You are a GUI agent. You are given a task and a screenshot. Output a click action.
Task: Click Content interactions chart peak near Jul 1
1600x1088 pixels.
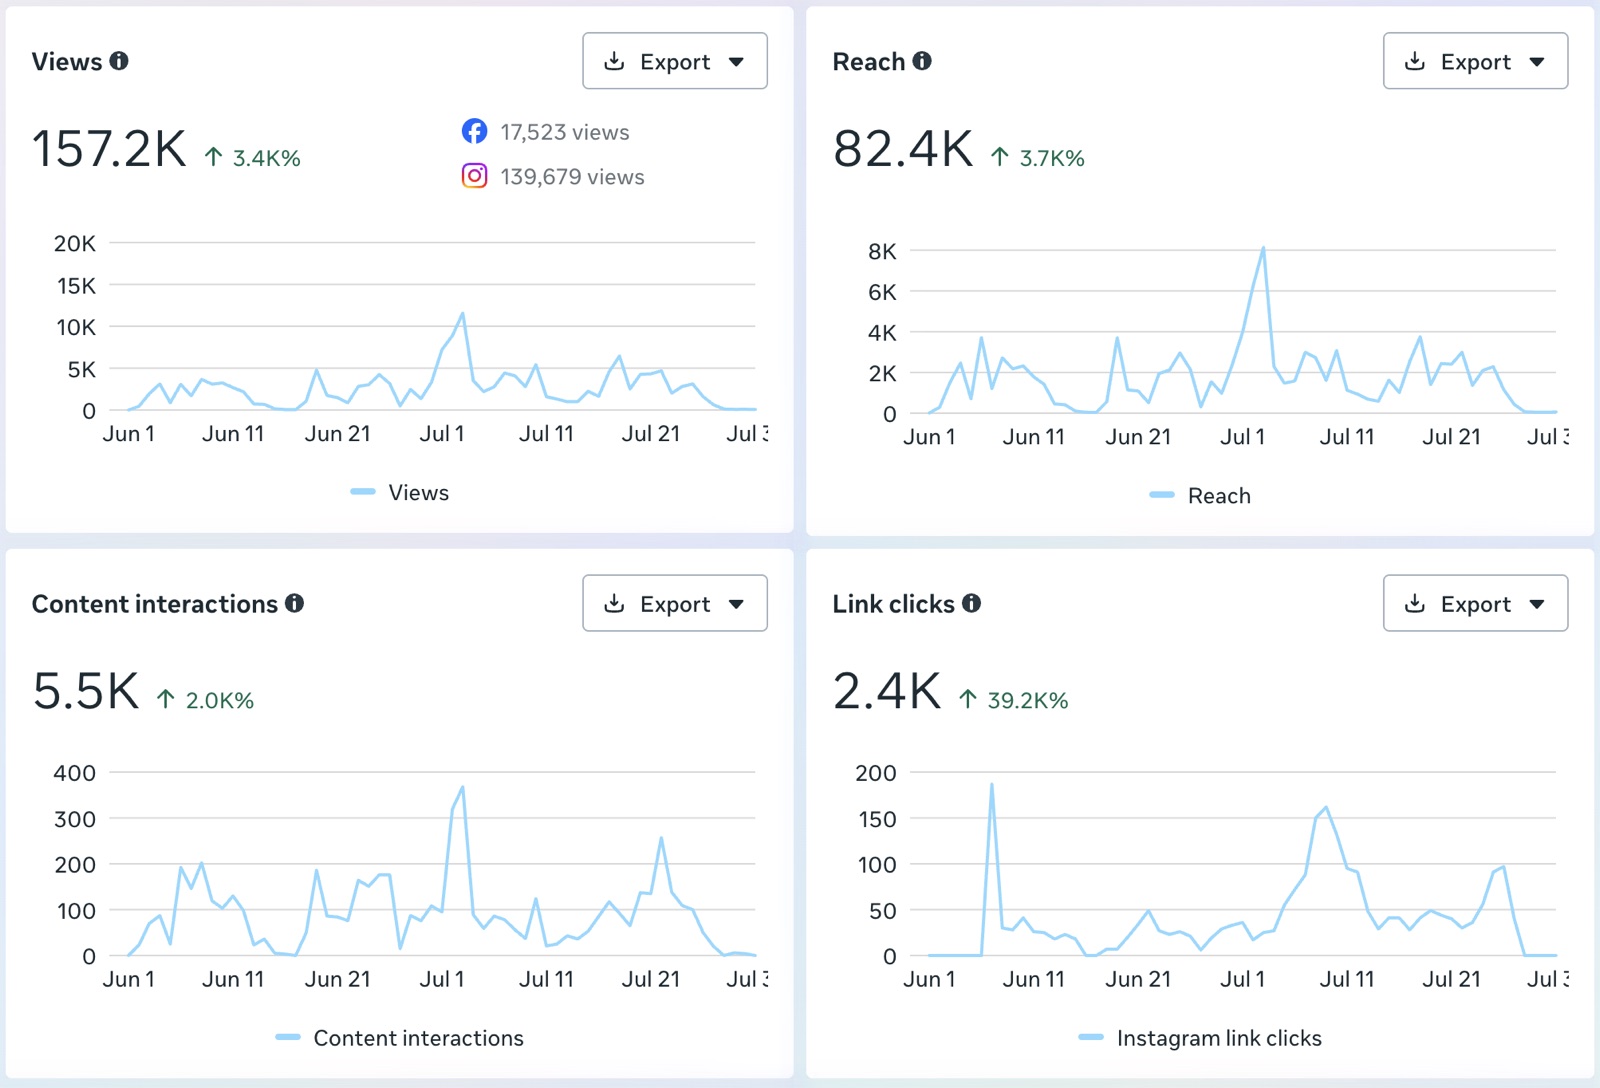(462, 788)
